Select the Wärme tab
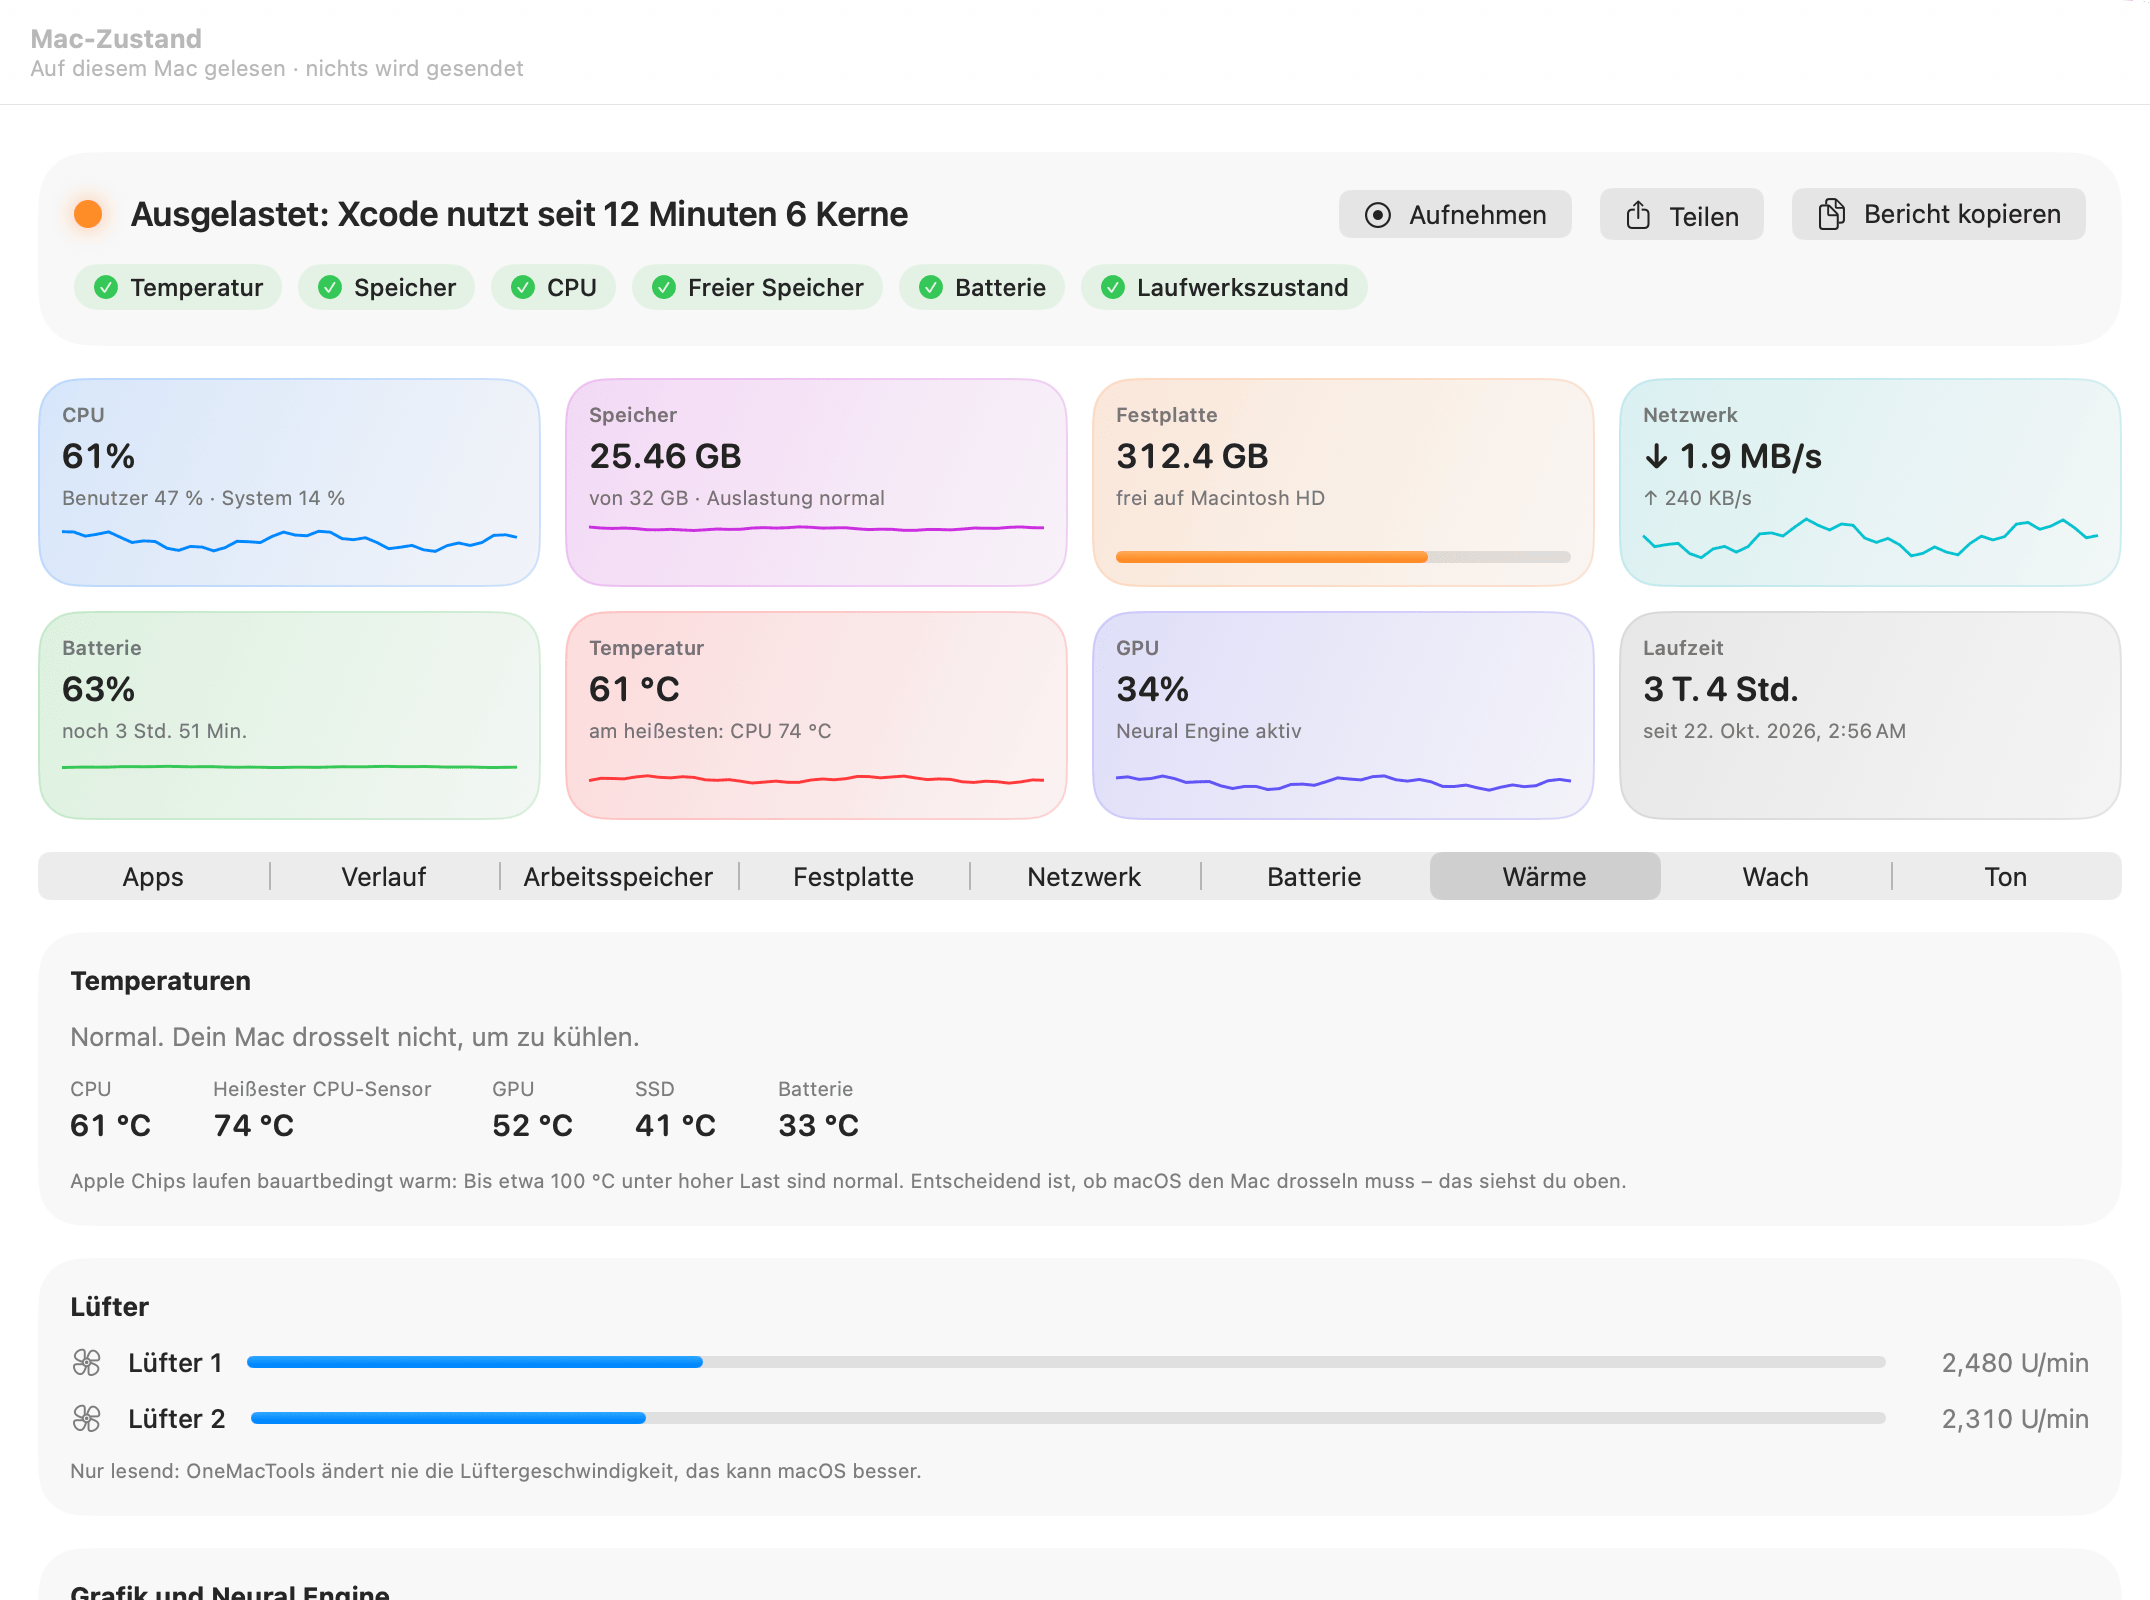This screenshot has height=1600, width=2150. [x=1545, y=876]
